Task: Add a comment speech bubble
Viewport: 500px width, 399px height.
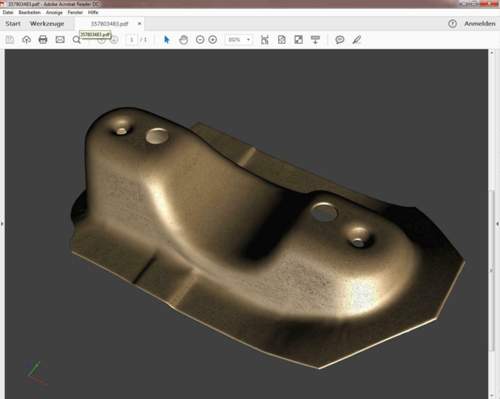Action: 340,40
